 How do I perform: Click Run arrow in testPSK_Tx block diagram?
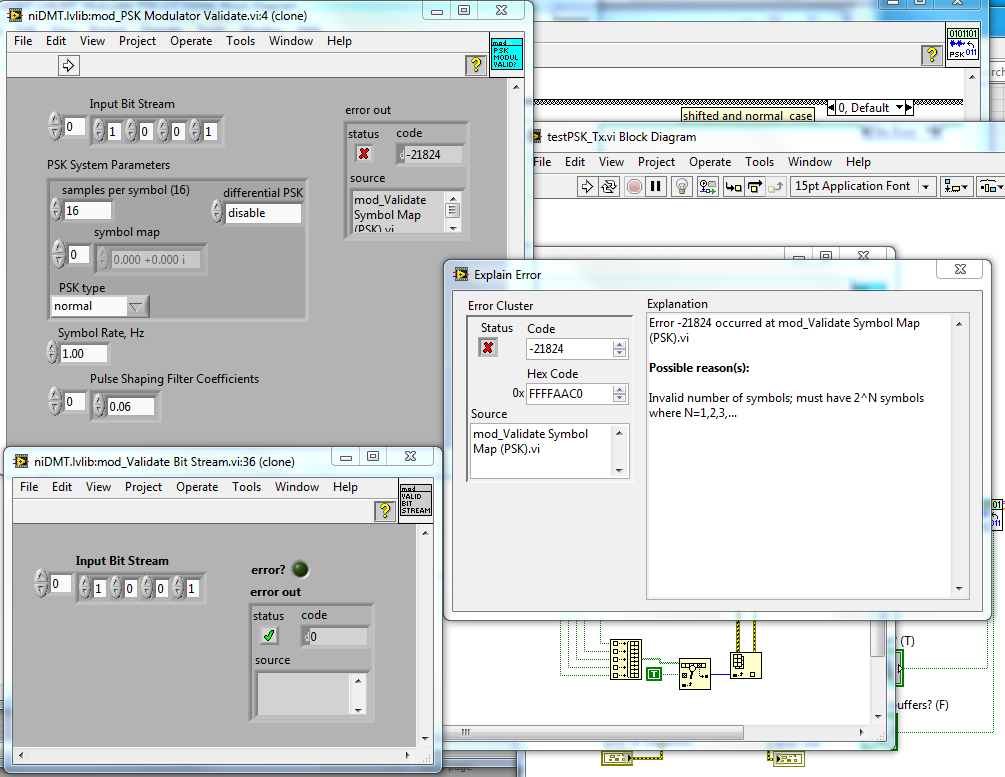pos(587,186)
